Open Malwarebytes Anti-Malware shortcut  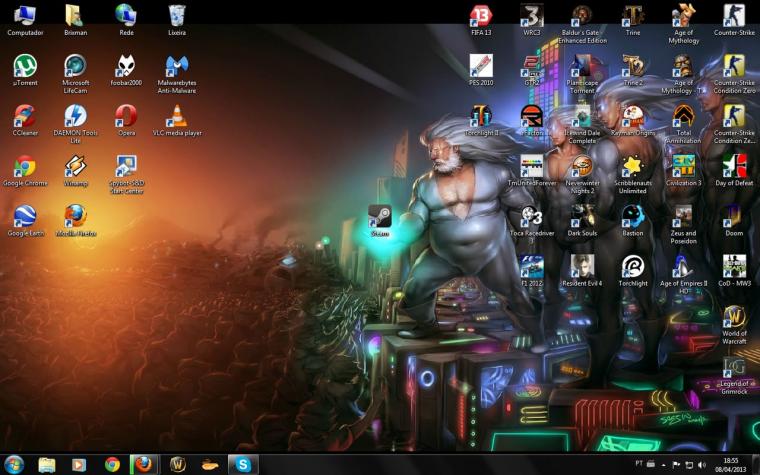tap(177, 74)
